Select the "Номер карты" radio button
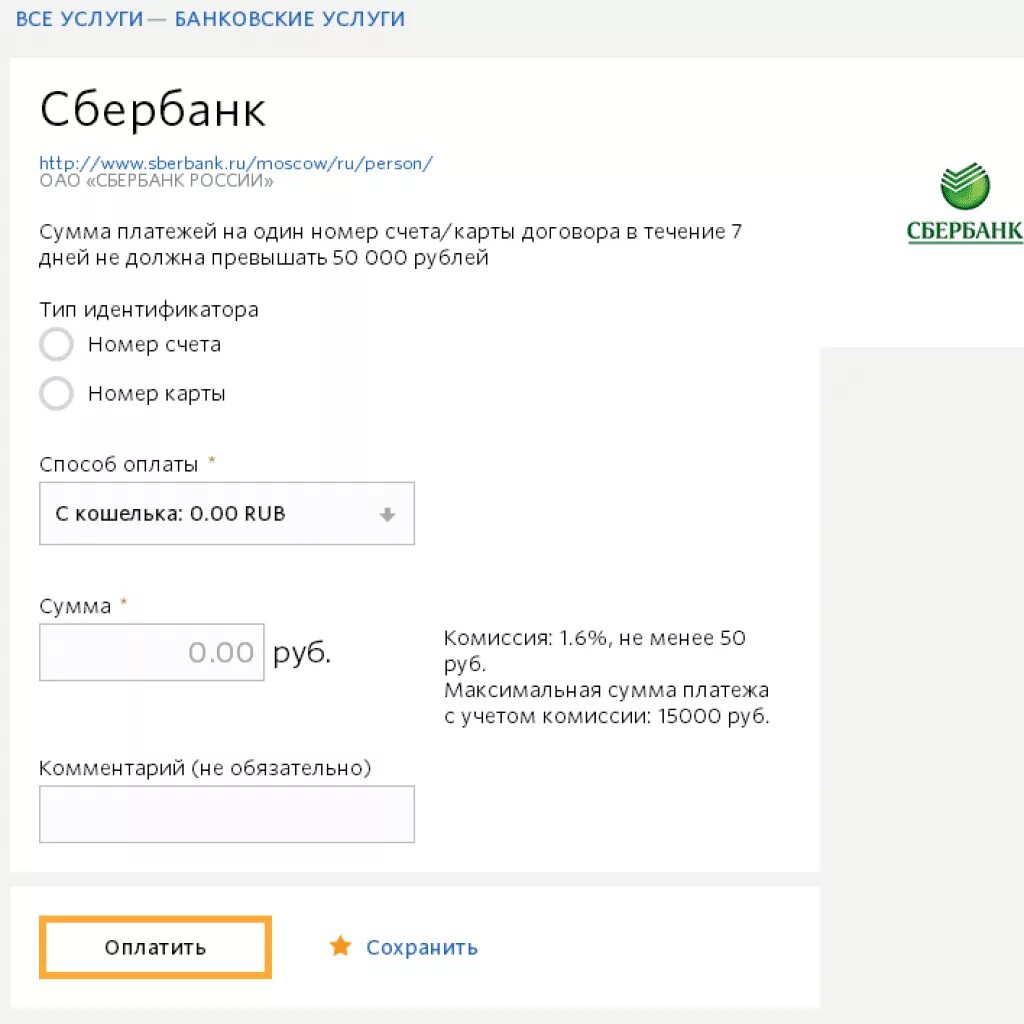The height and width of the screenshot is (1024, 1024). tap(57, 394)
